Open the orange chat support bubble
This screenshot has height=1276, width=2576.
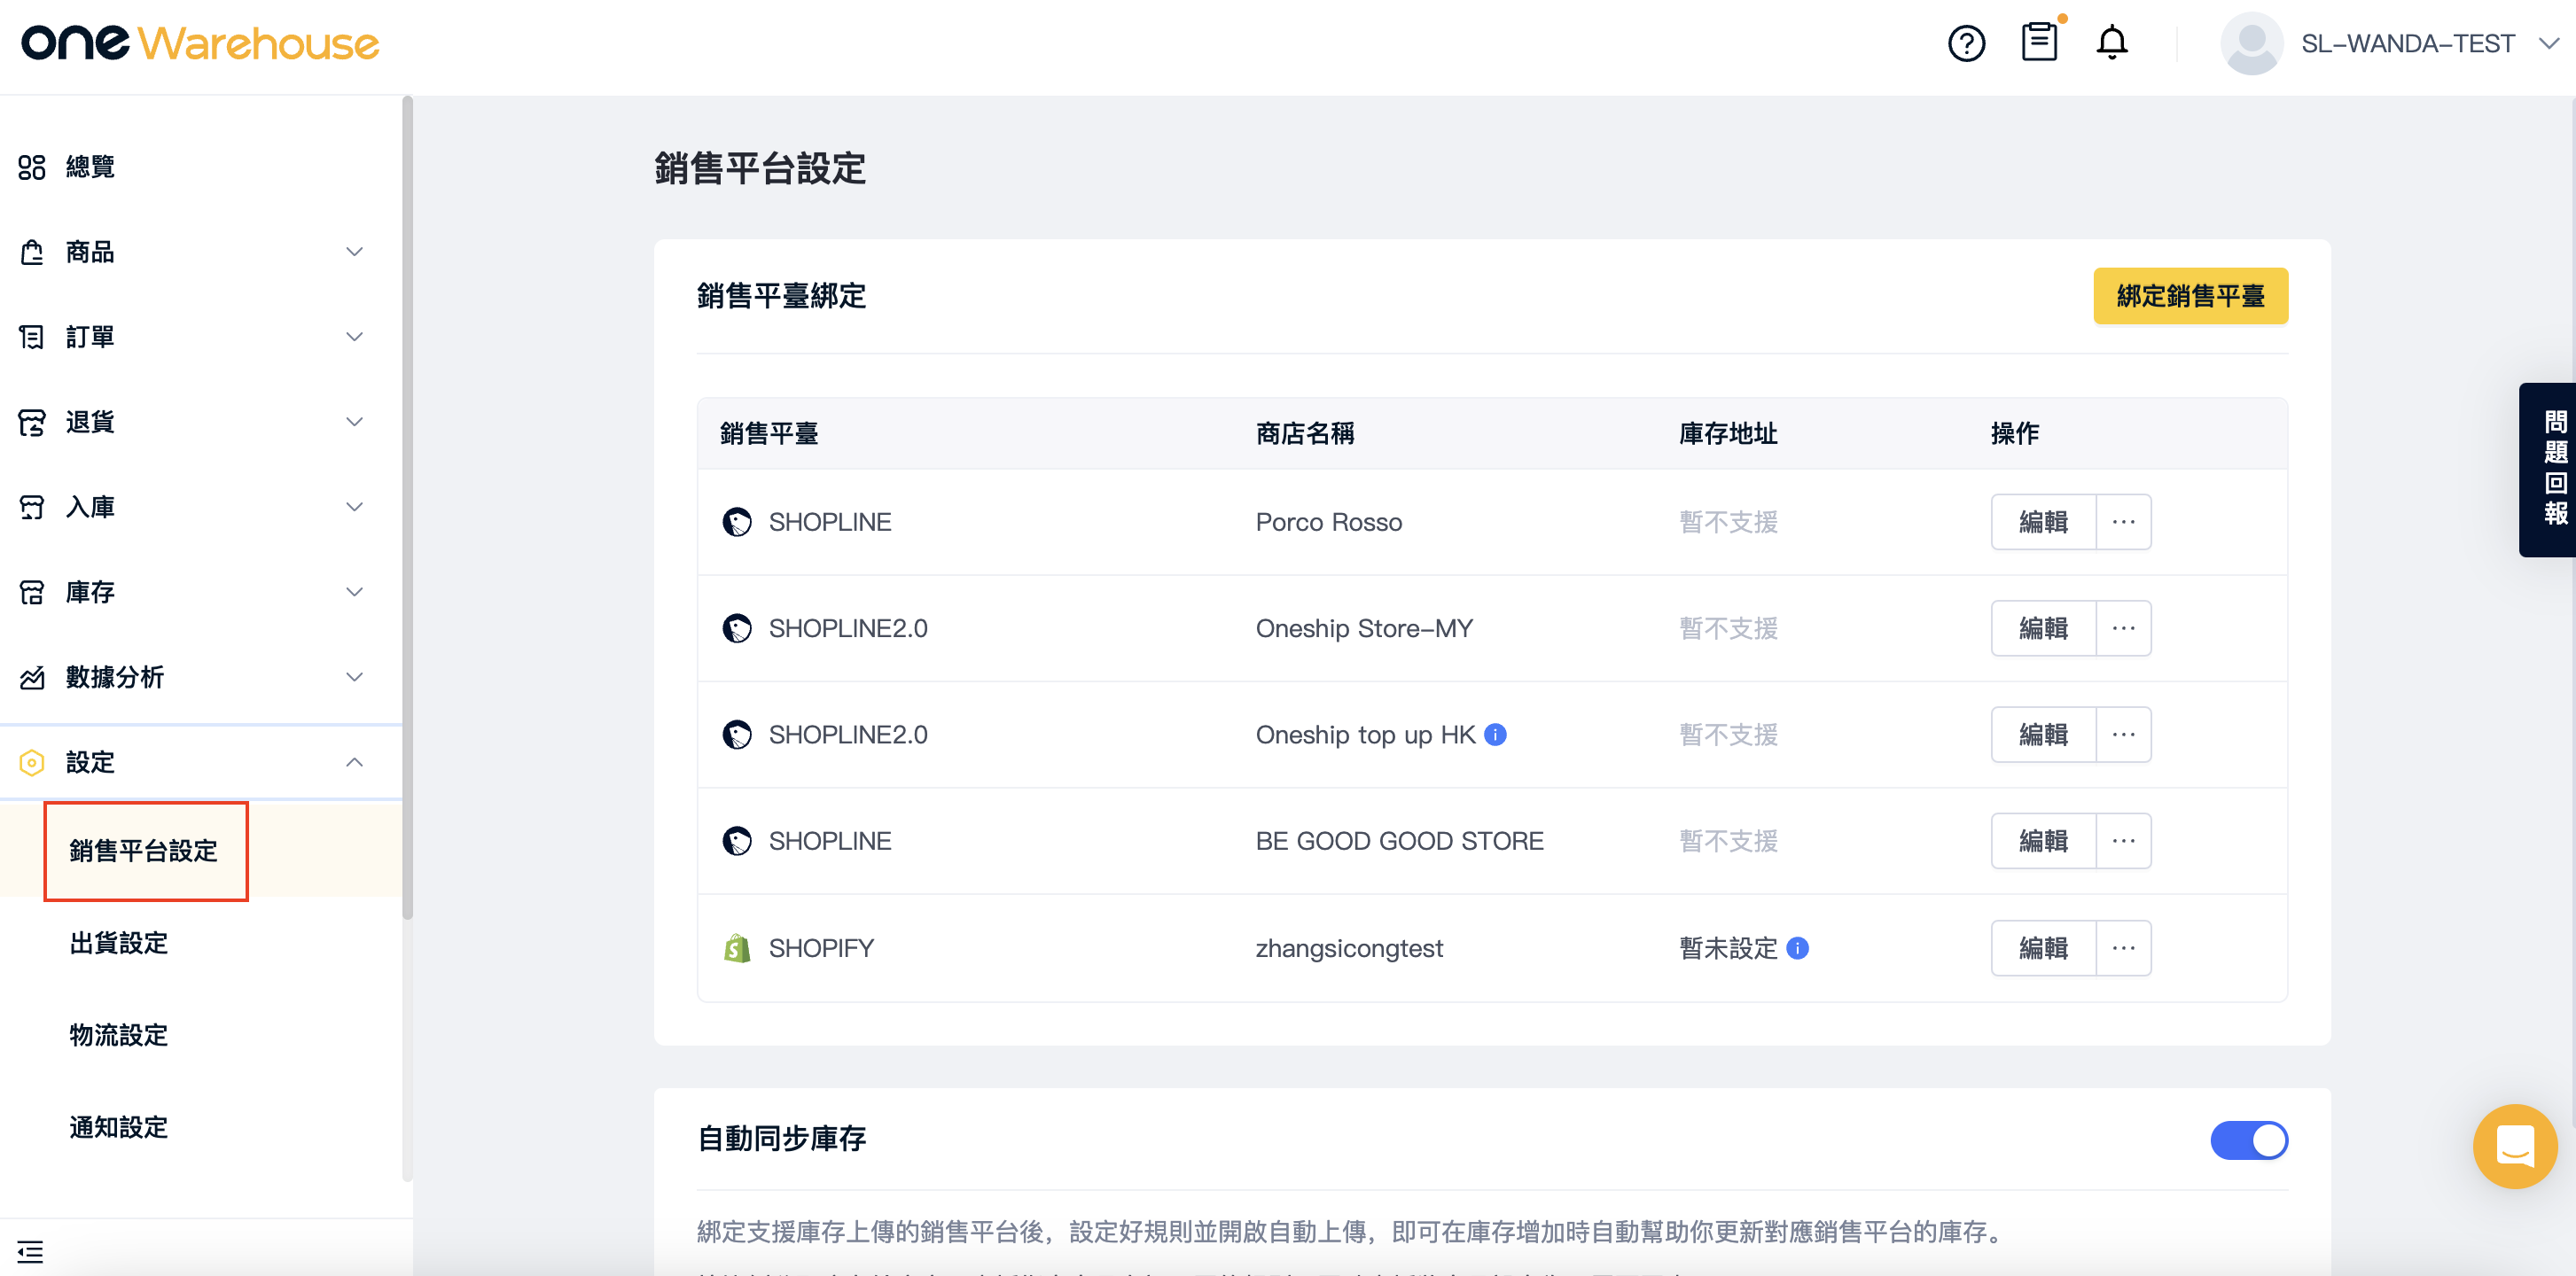pyautogui.click(x=2514, y=1146)
